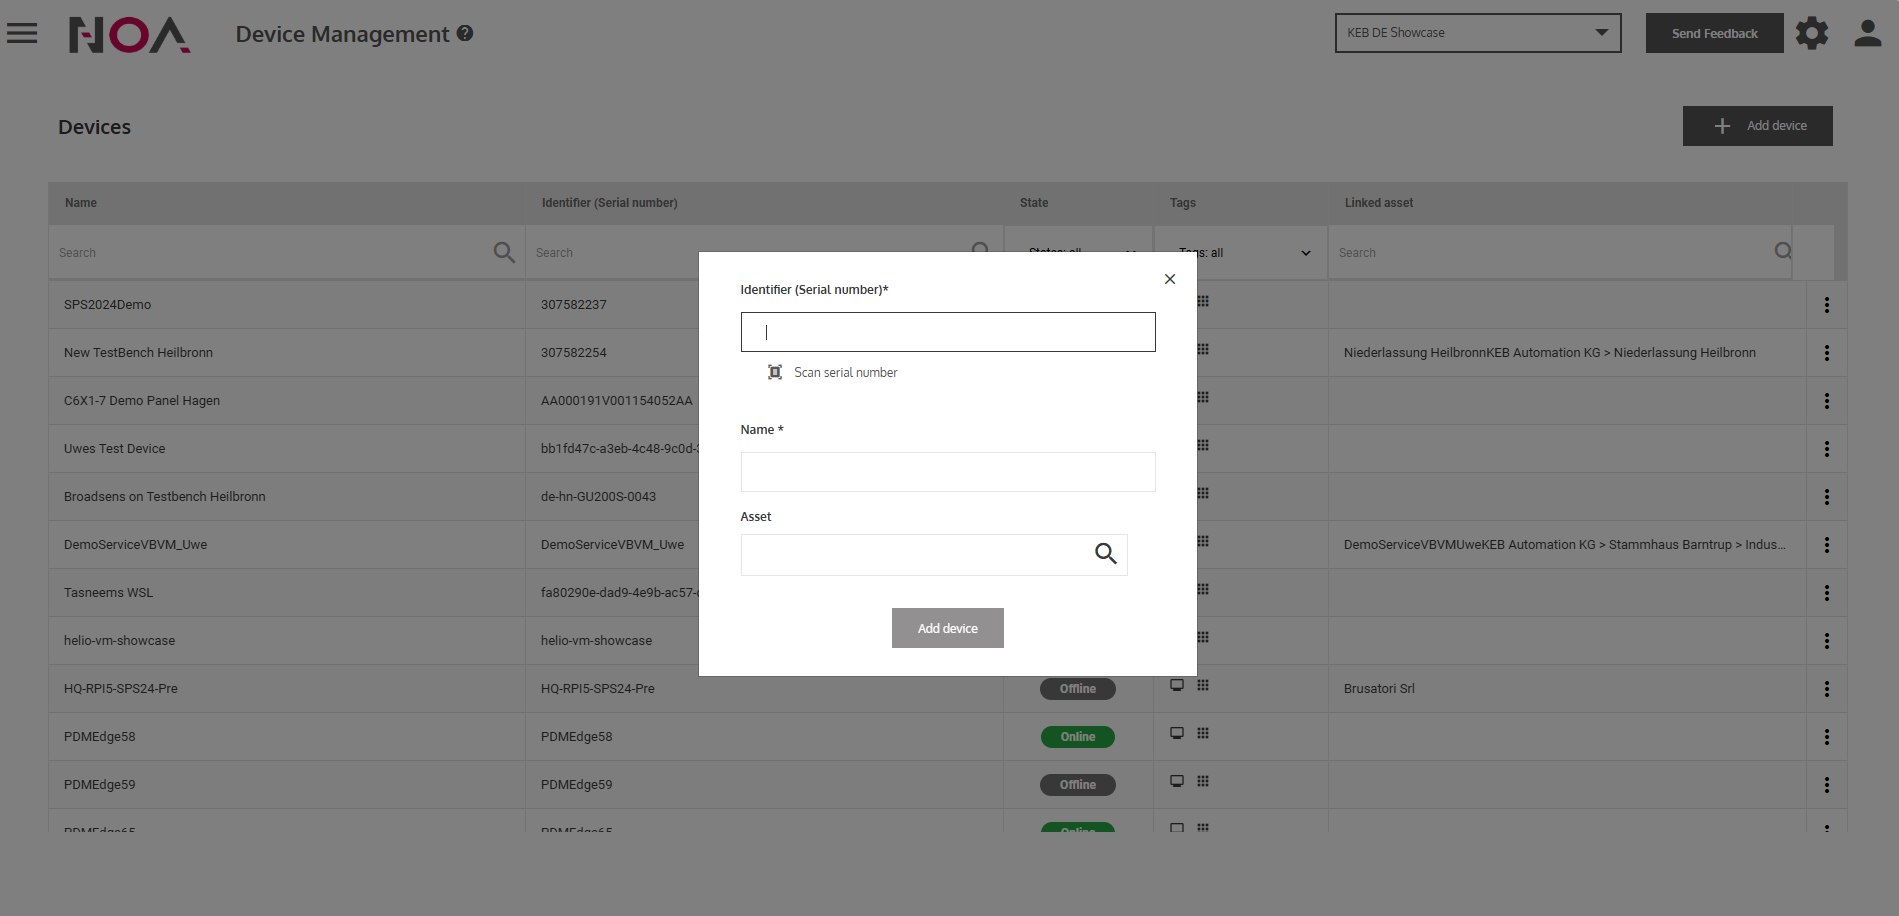Click the remote screen icon for PDMEdge58
1899x916 pixels.
tap(1177, 733)
